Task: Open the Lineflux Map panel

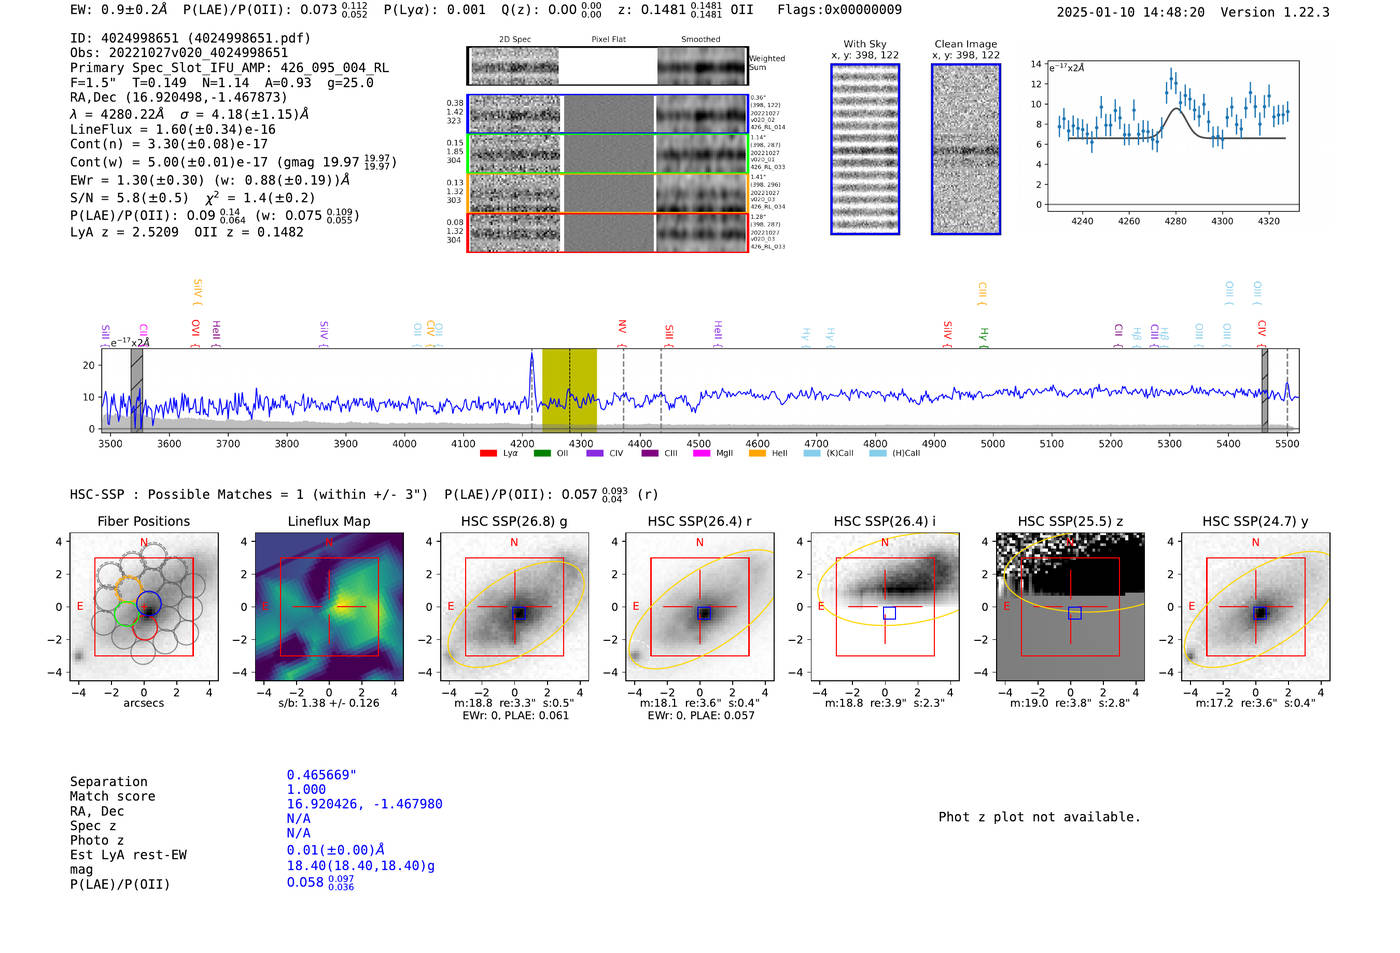Action: pyautogui.click(x=329, y=607)
